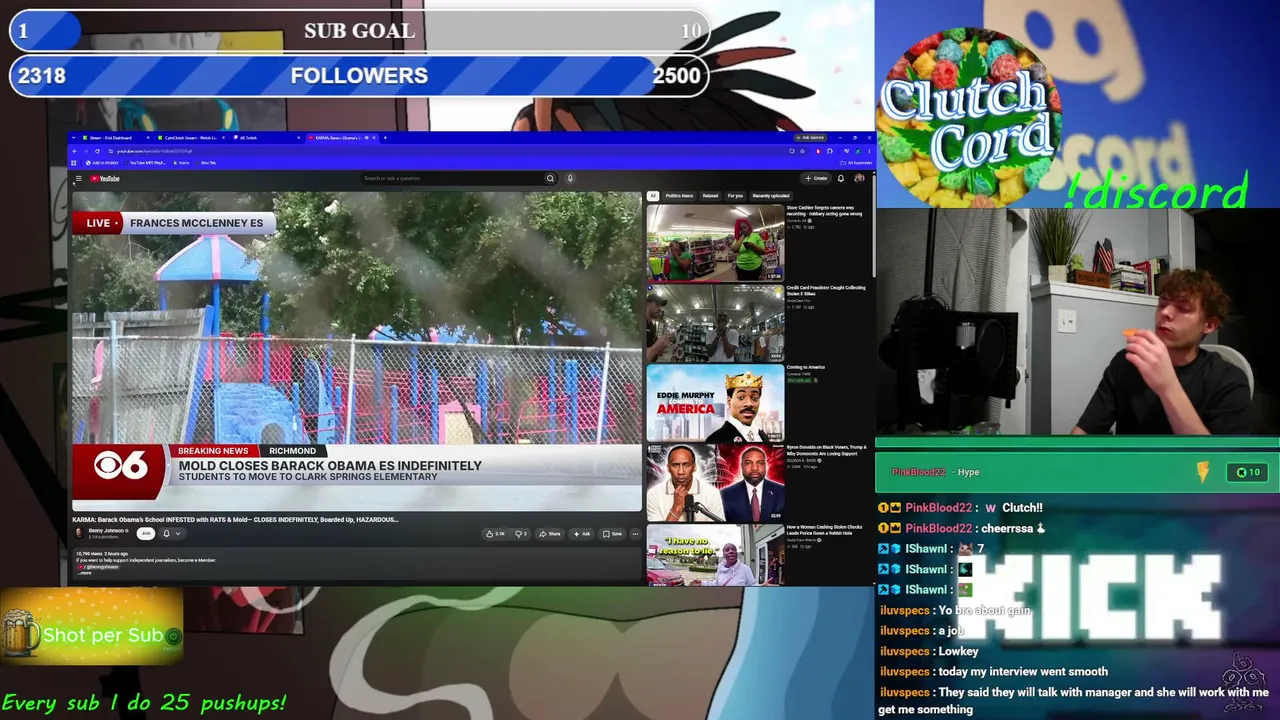Click the Sub Goal progress bar
Image resolution: width=1280 pixels, height=720 pixels.
(x=359, y=31)
